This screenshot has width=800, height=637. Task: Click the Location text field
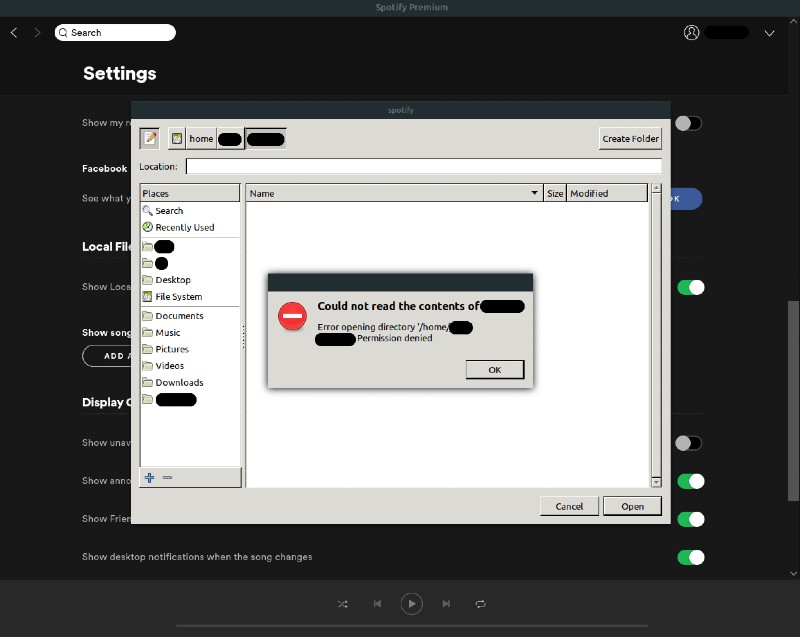point(423,166)
